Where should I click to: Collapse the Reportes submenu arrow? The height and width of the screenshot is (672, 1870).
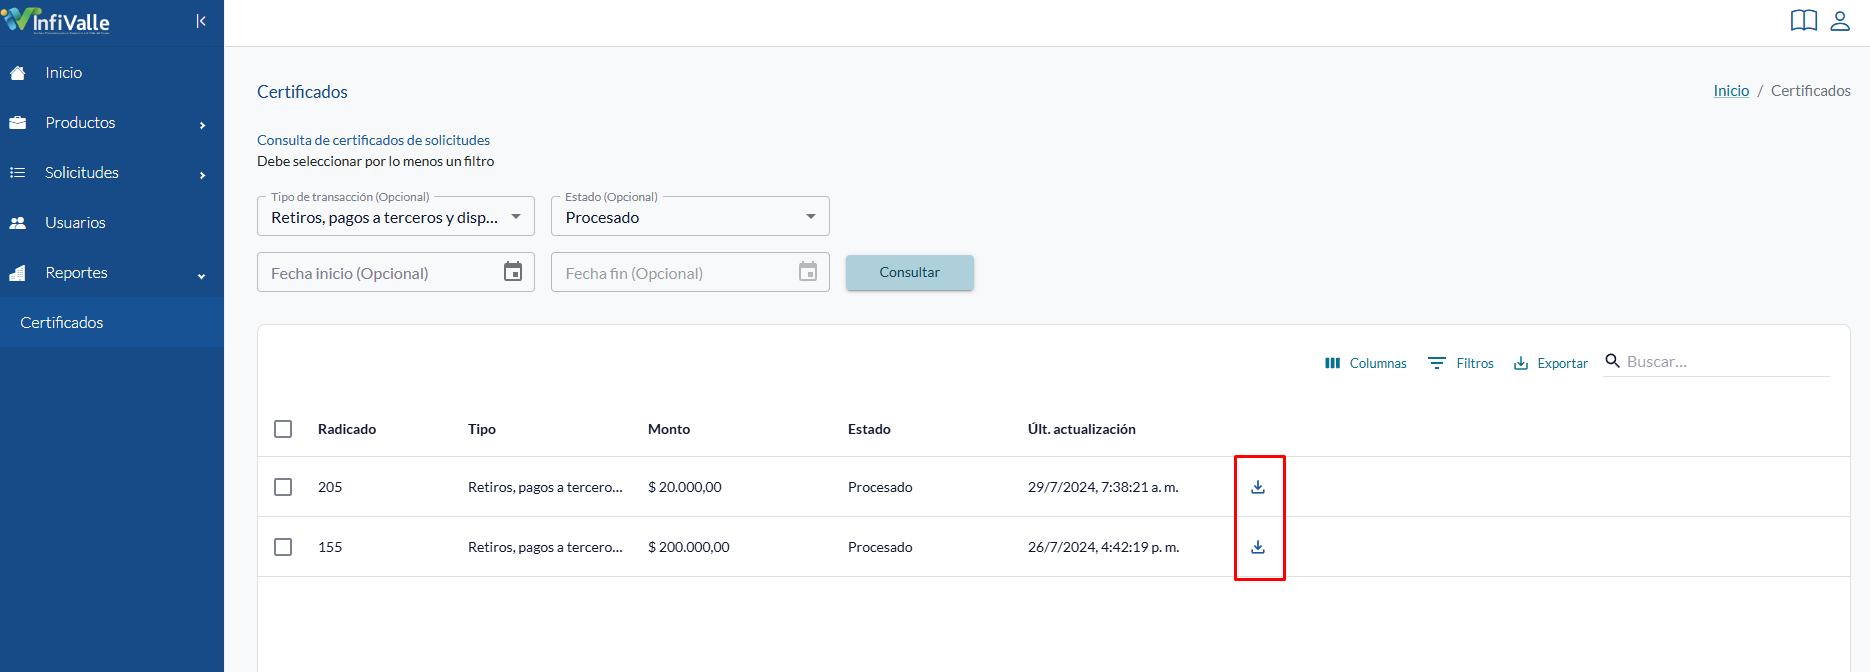202,276
